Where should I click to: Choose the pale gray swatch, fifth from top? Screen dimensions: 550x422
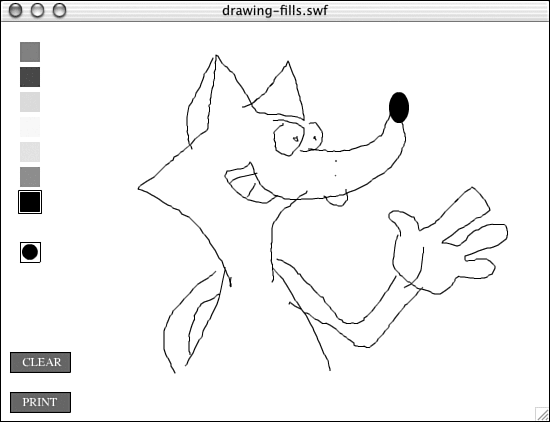[30, 152]
